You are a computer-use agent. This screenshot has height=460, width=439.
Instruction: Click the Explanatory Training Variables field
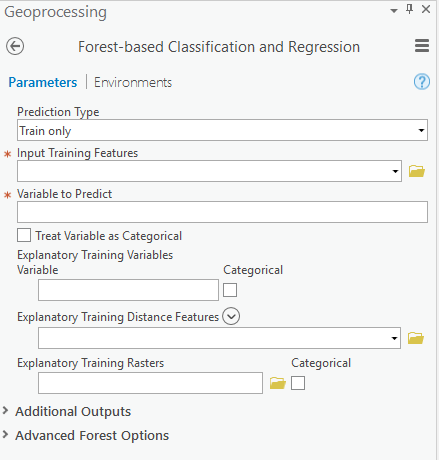[128, 290]
